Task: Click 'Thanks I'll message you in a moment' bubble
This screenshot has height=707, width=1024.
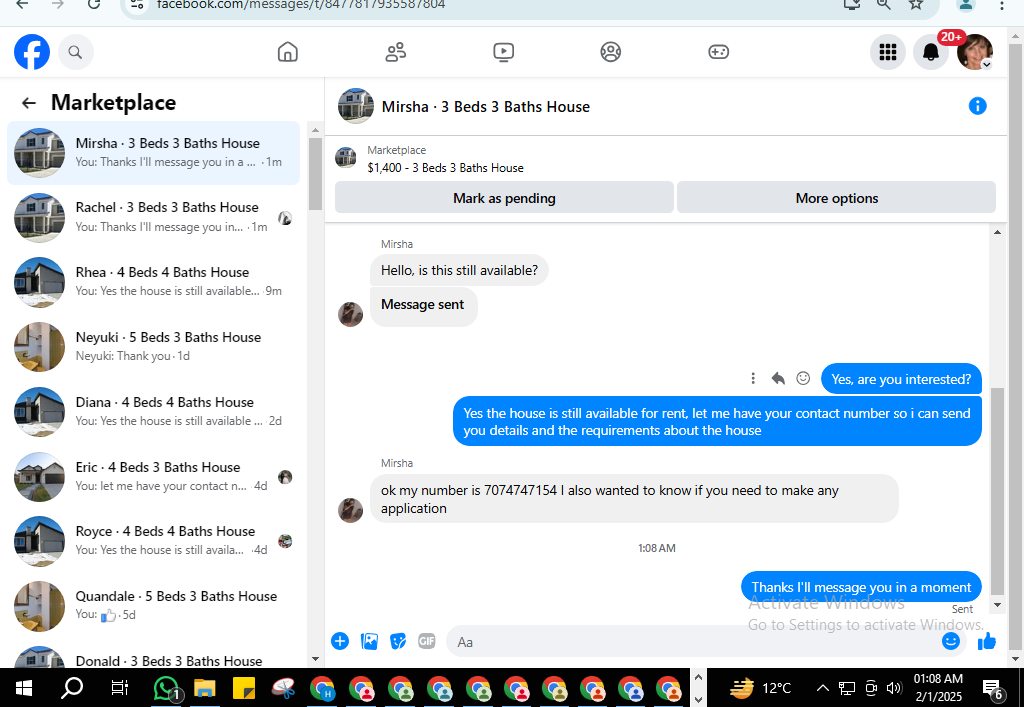Action: tap(861, 587)
